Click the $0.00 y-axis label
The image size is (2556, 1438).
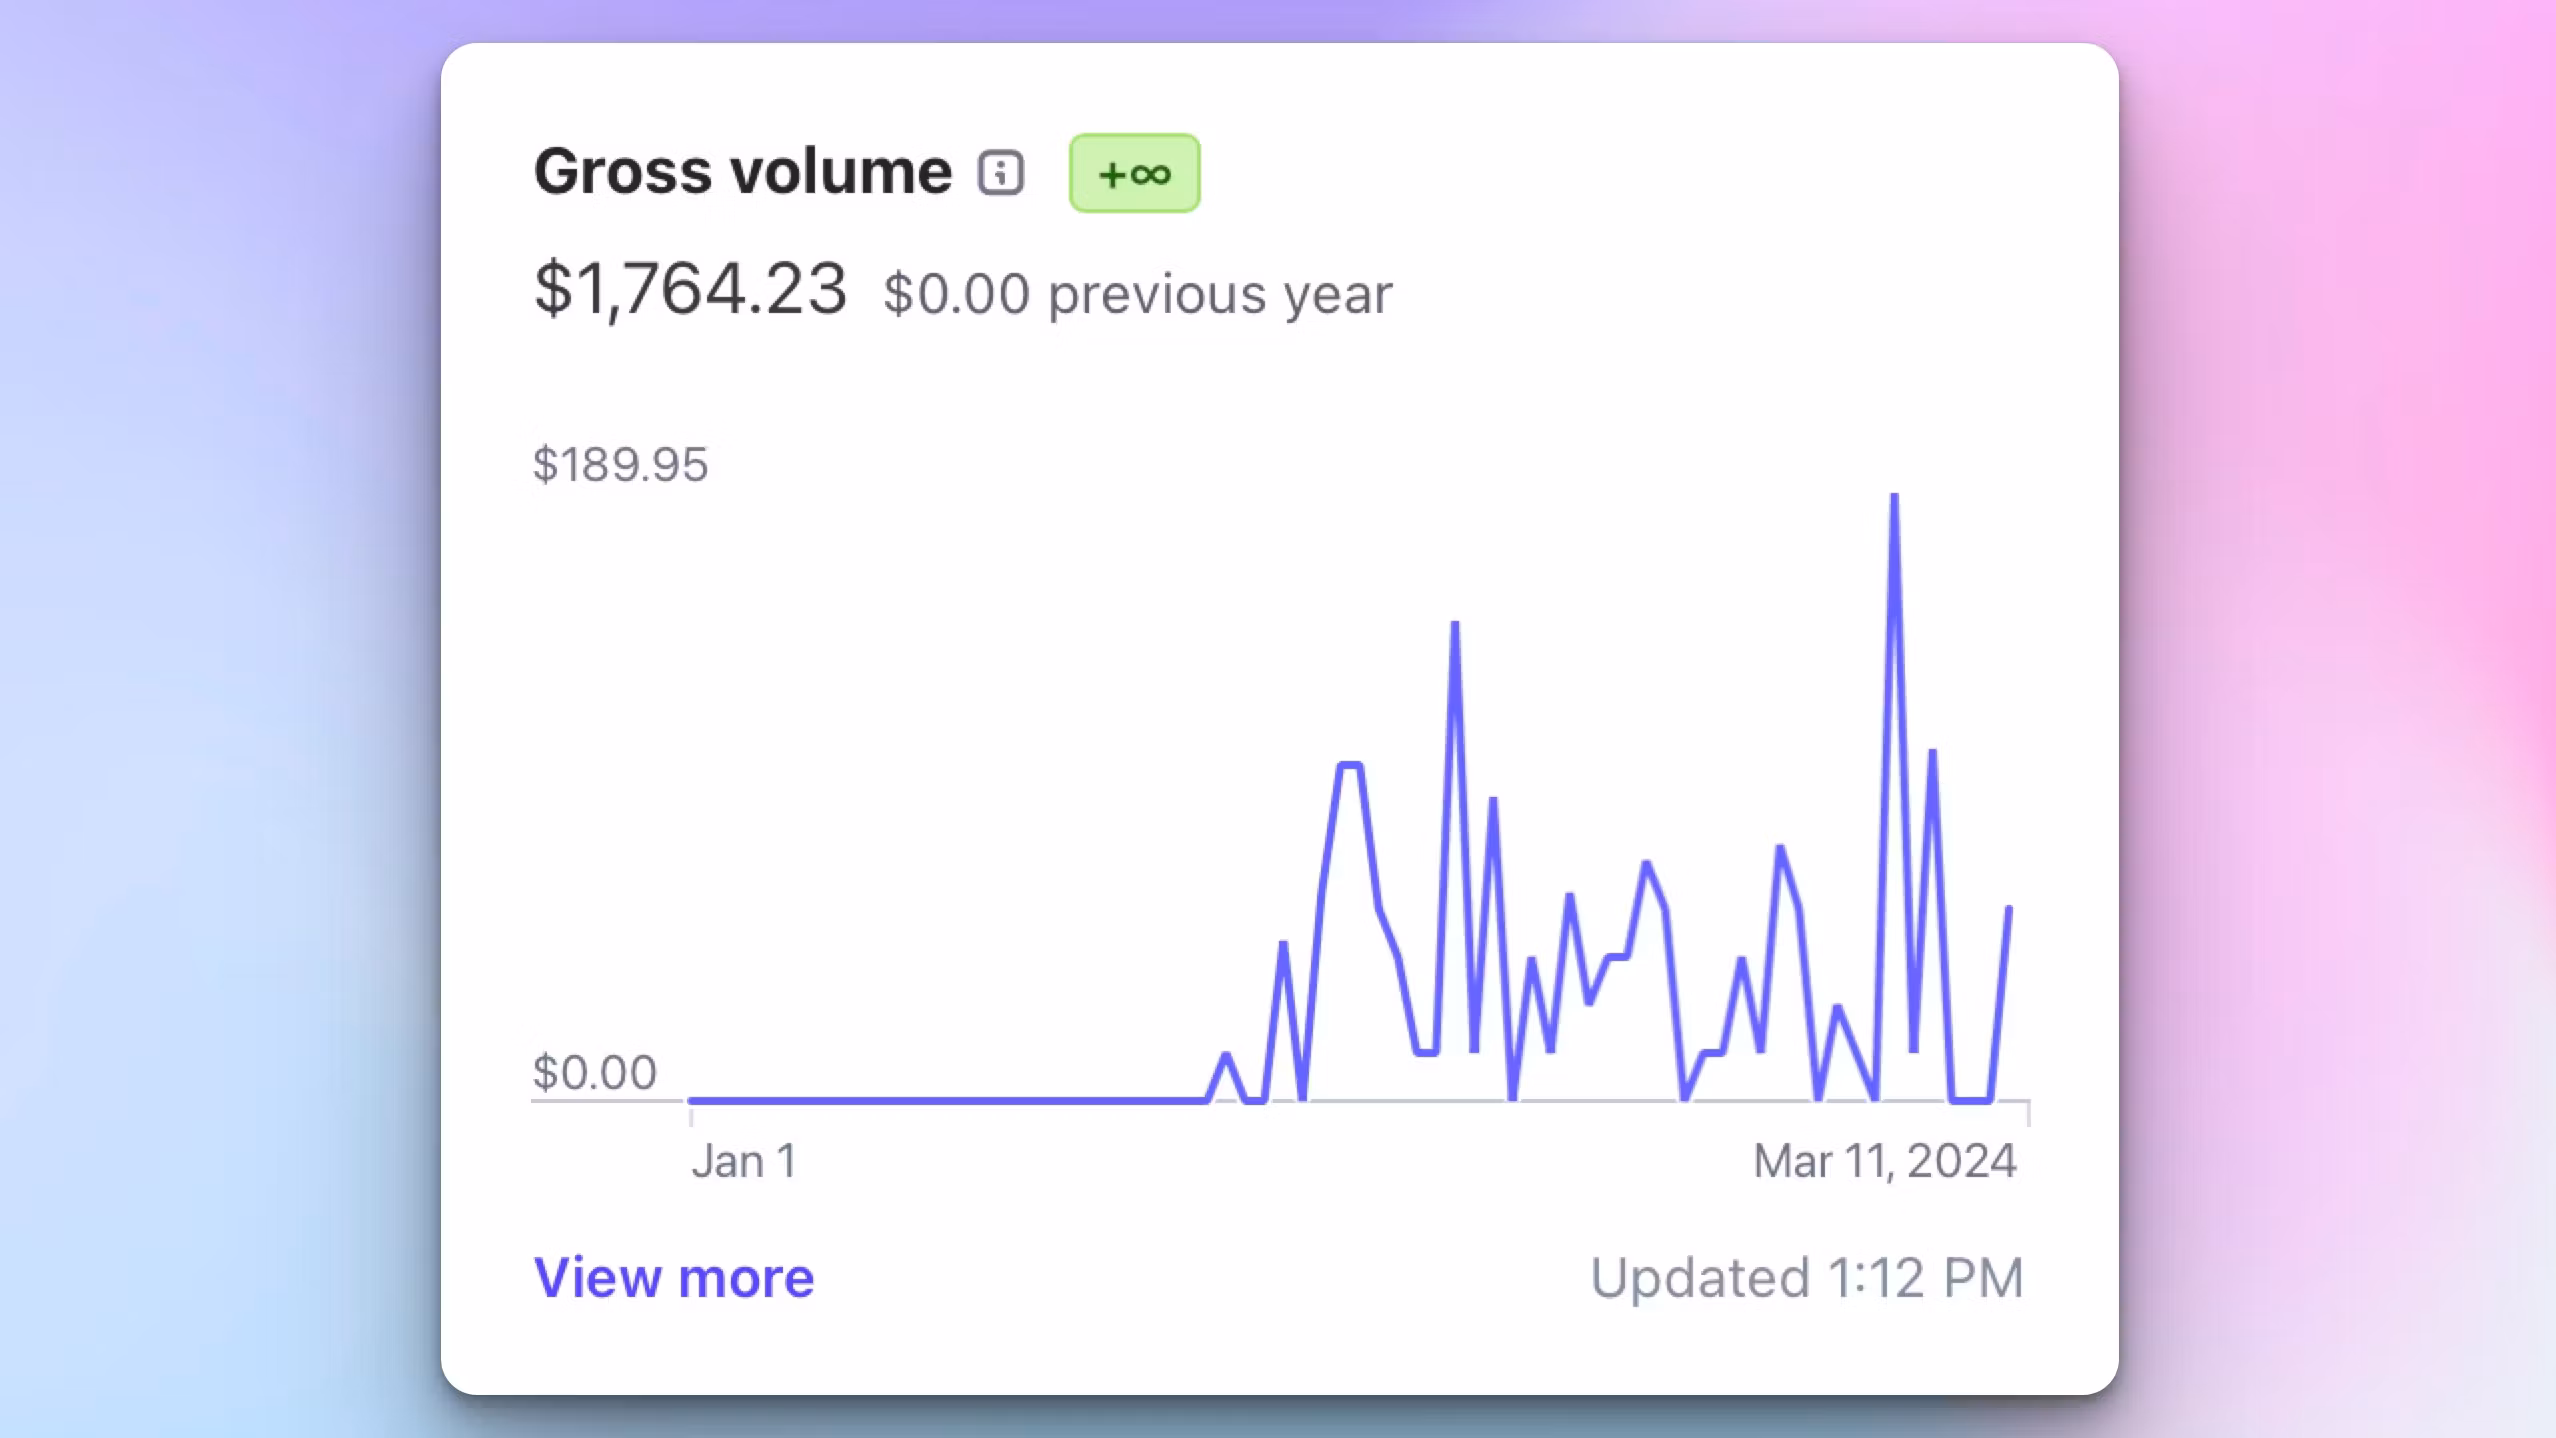pyautogui.click(x=594, y=1072)
